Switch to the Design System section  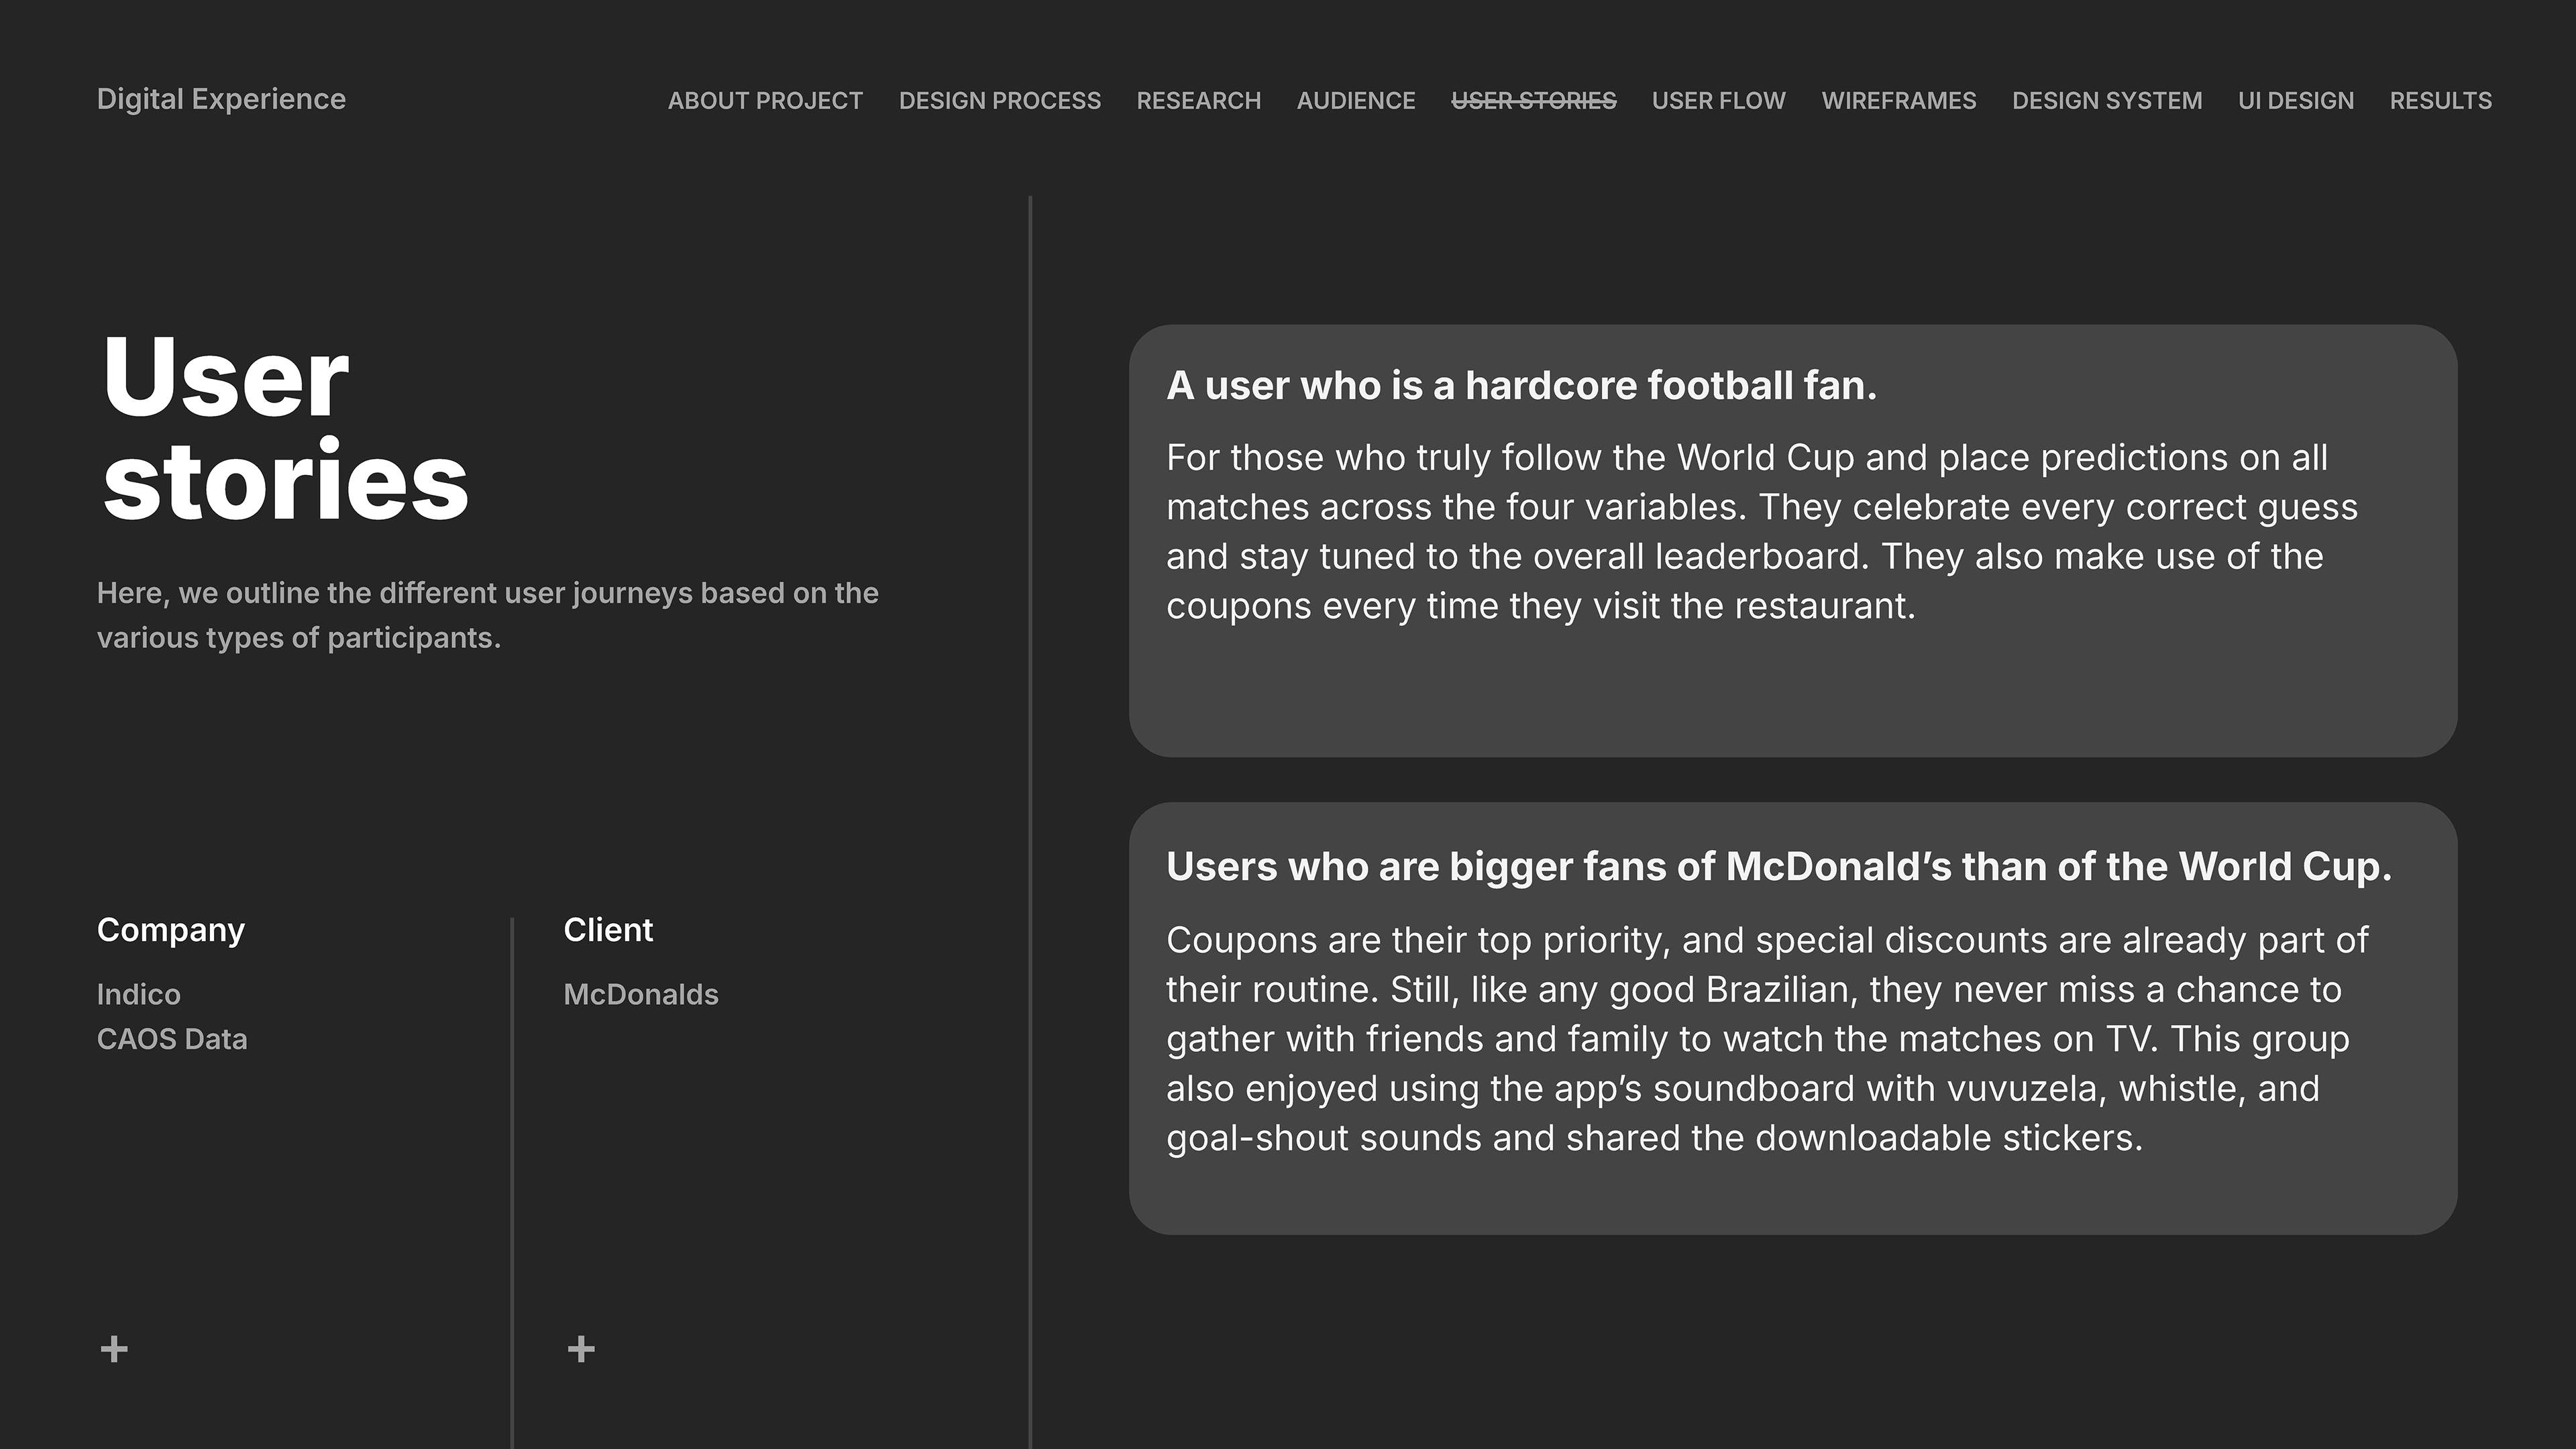tap(2107, 101)
